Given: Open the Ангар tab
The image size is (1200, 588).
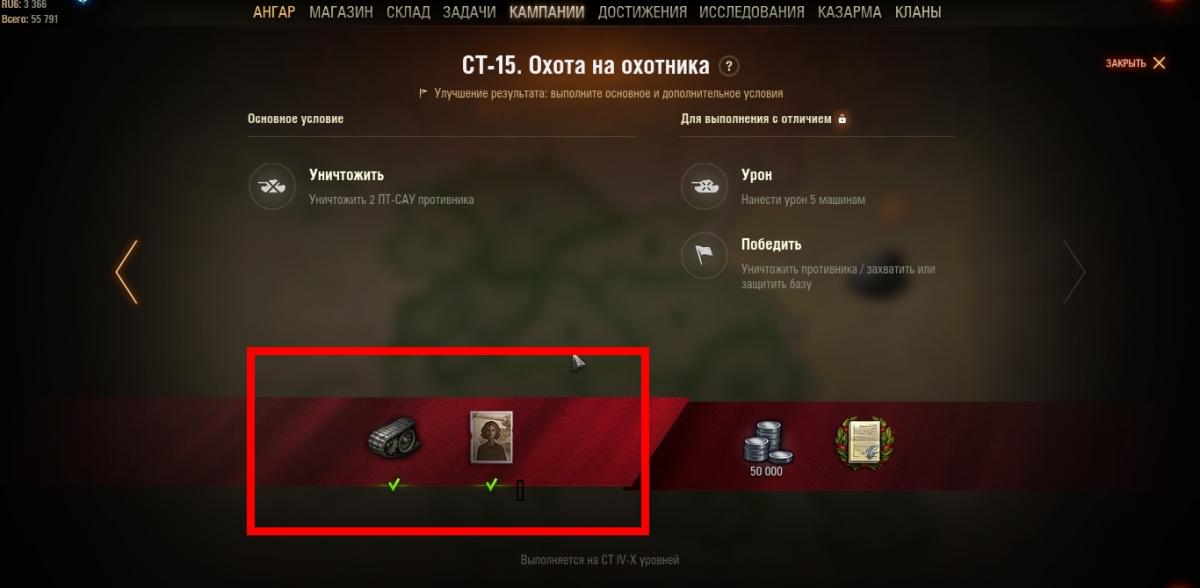Looking at the screenshot, I should [274, 13].
